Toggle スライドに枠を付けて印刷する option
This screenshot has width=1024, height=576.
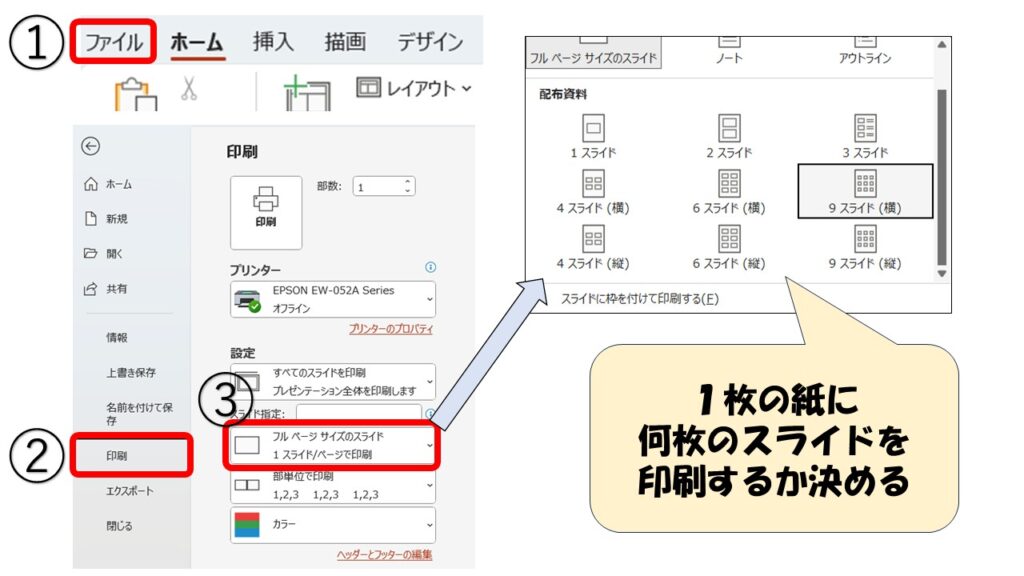tap(640, 299)
